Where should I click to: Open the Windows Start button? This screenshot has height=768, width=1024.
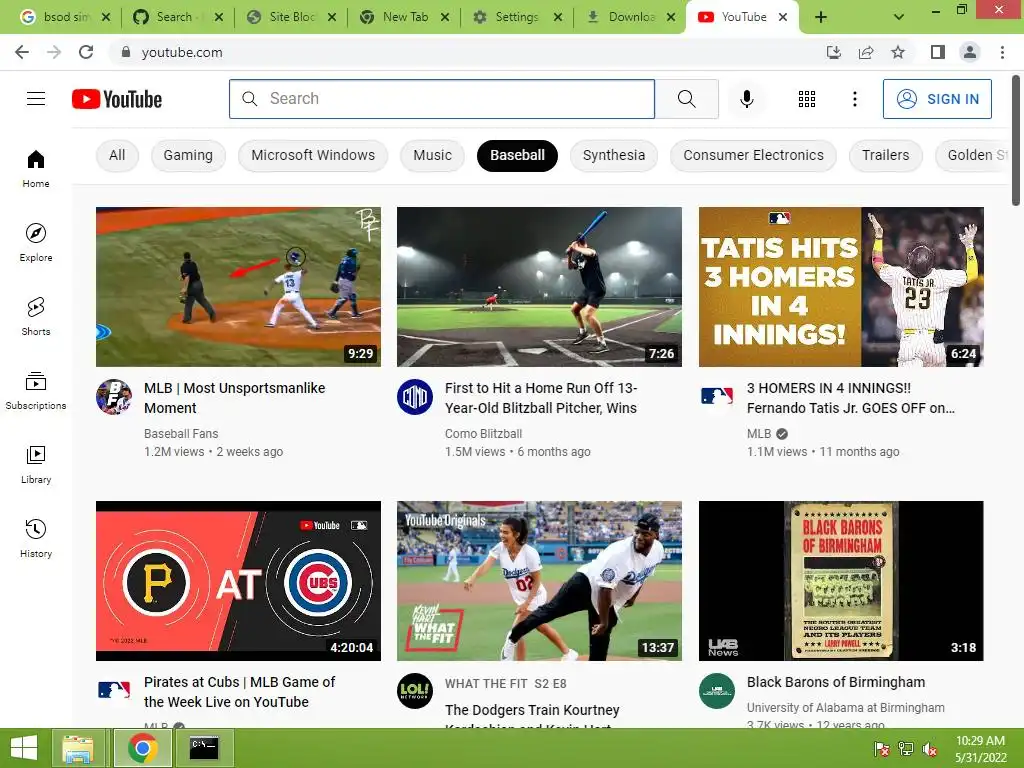pos(24,748)
